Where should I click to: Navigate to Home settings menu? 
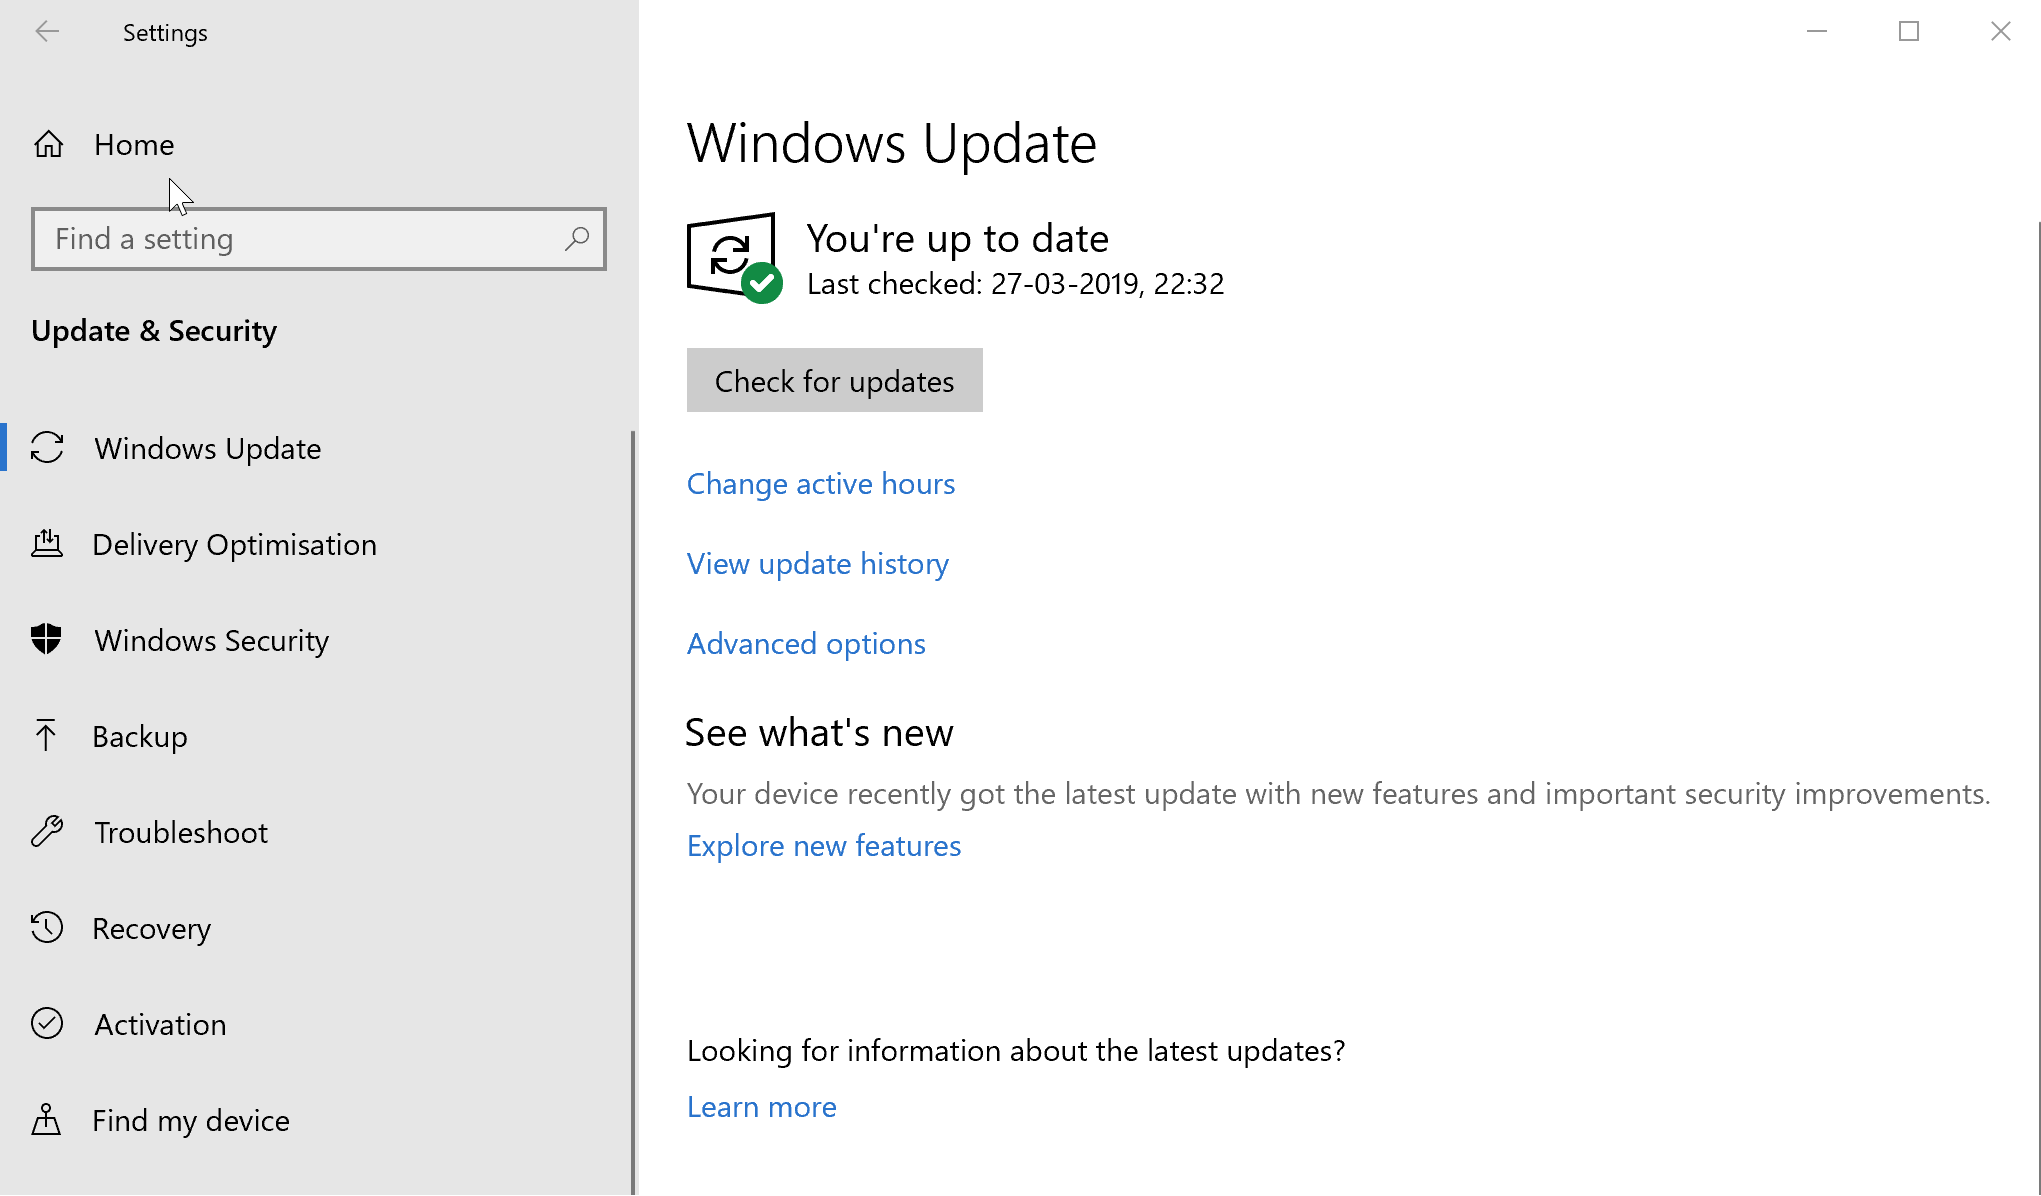point(134,144)
